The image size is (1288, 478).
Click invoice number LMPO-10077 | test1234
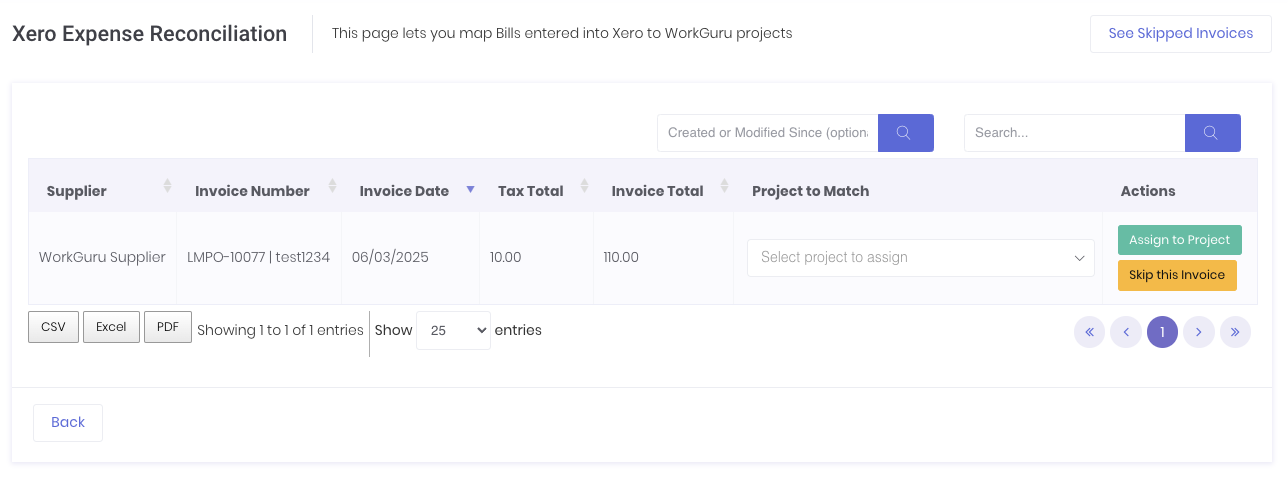[258, 257]
